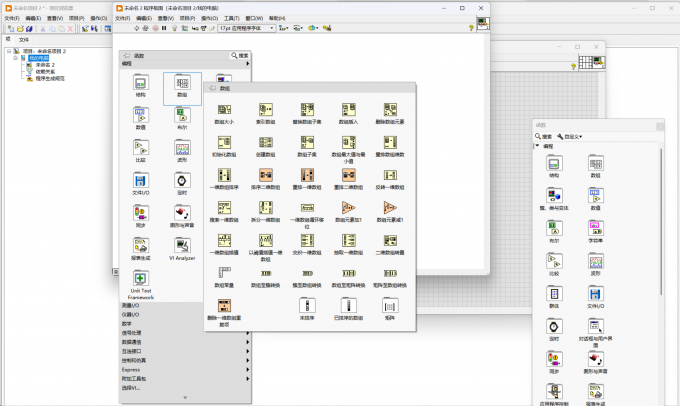Switch to the 文件 tab in Project Explorer
Screen dimensions: 680x406
[x=23, y=39]
